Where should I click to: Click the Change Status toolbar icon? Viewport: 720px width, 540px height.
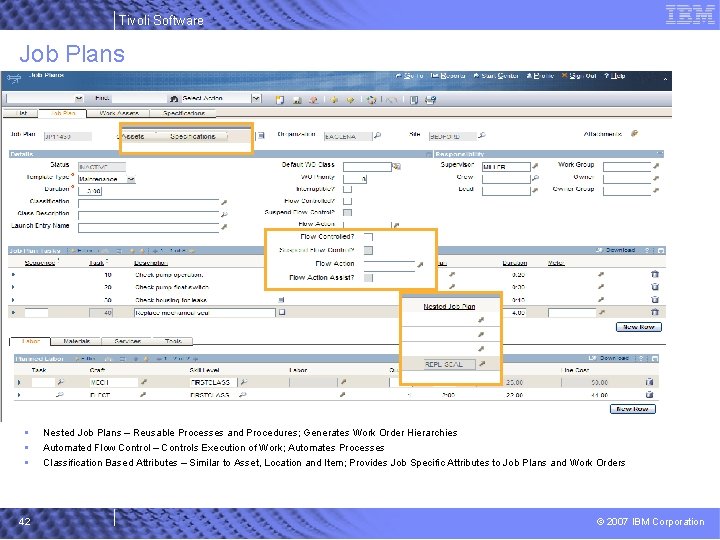click(x=371, y=100)
